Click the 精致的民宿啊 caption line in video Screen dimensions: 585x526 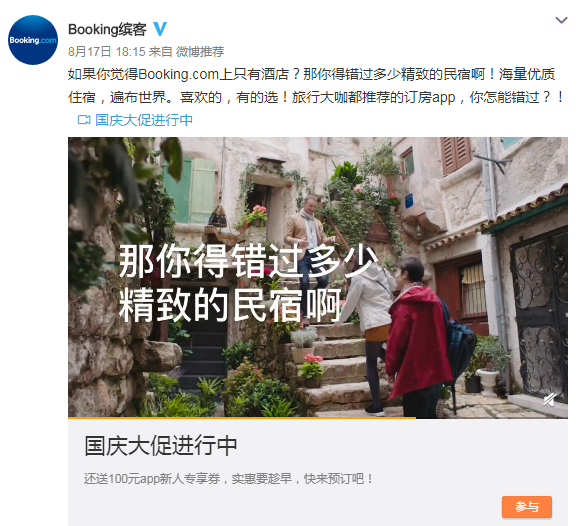(230, 305)
